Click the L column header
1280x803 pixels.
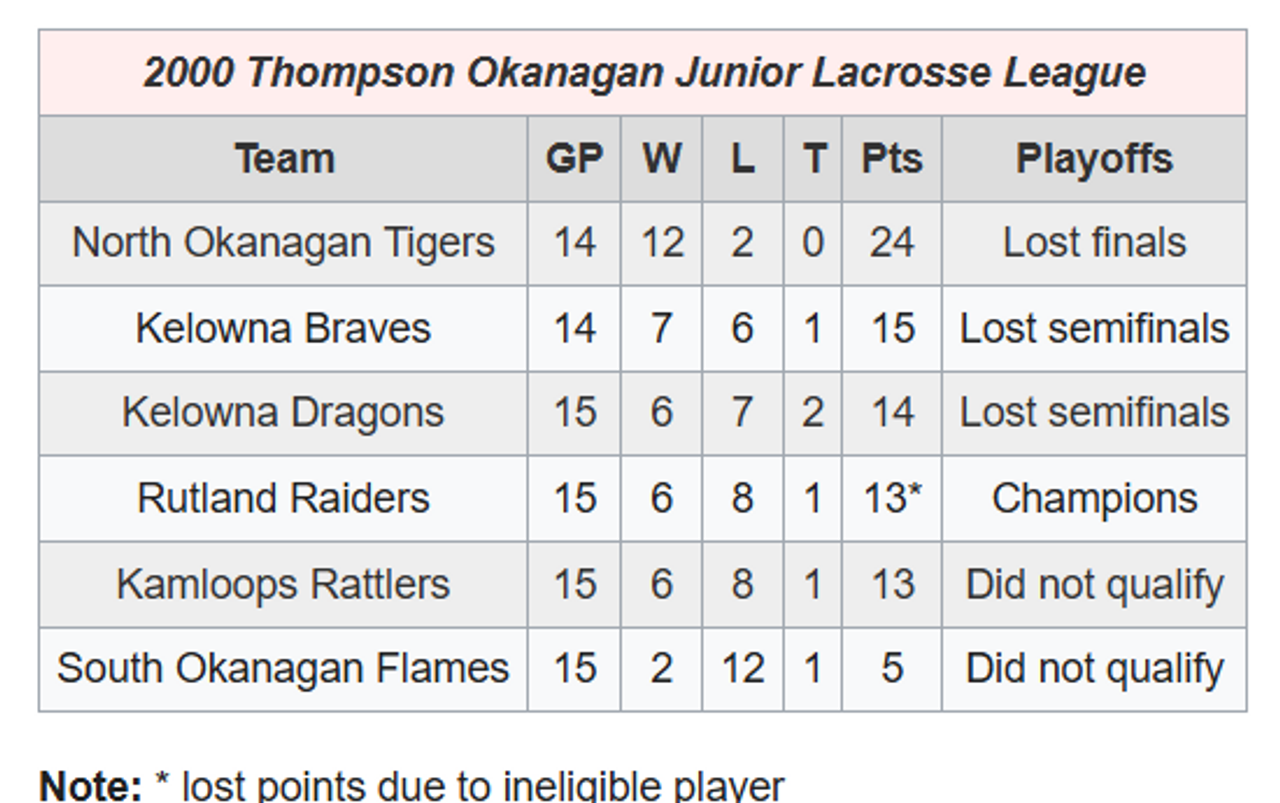[x=742, y=159]
